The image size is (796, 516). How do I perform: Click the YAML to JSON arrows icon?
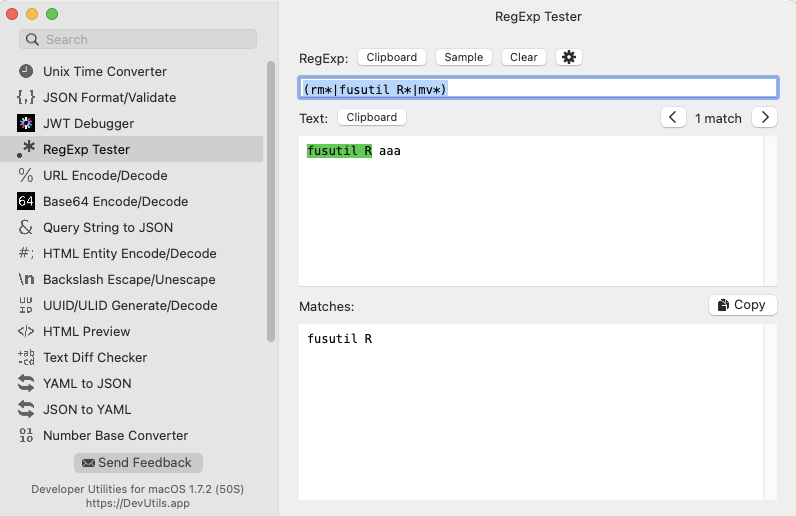[x=26, y=384]
